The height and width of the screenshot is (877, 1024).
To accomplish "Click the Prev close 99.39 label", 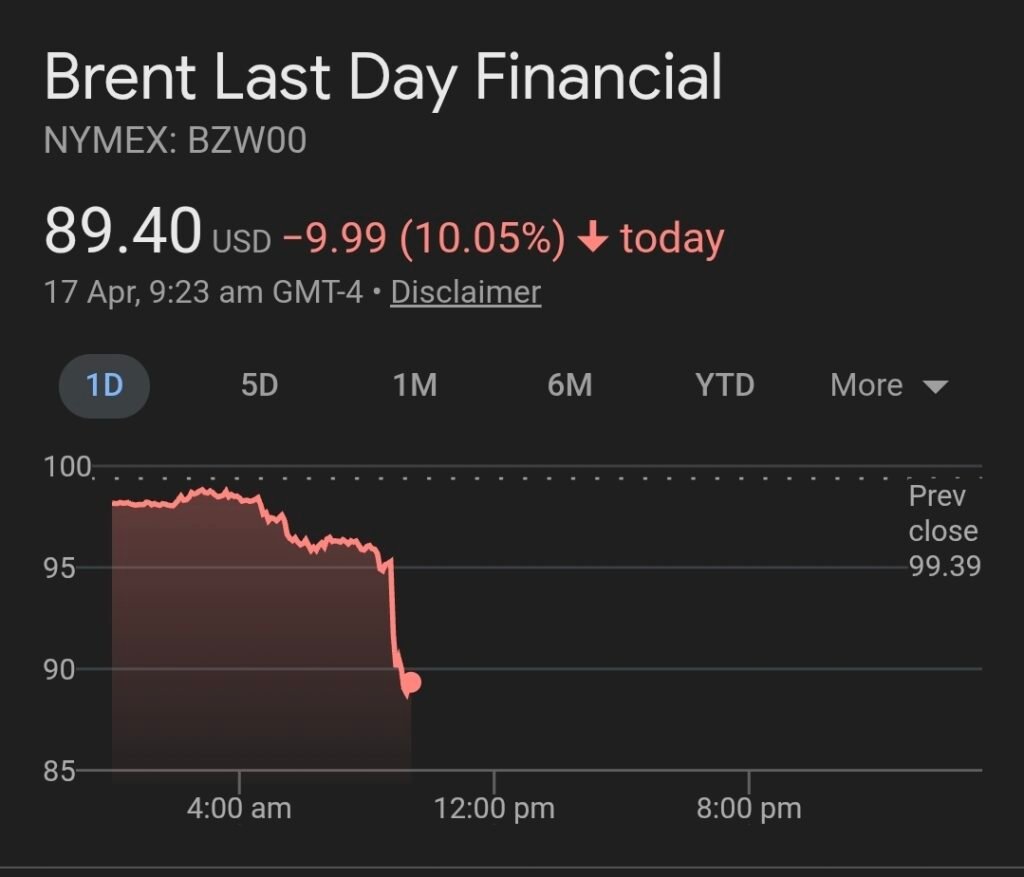I will 943,531.
